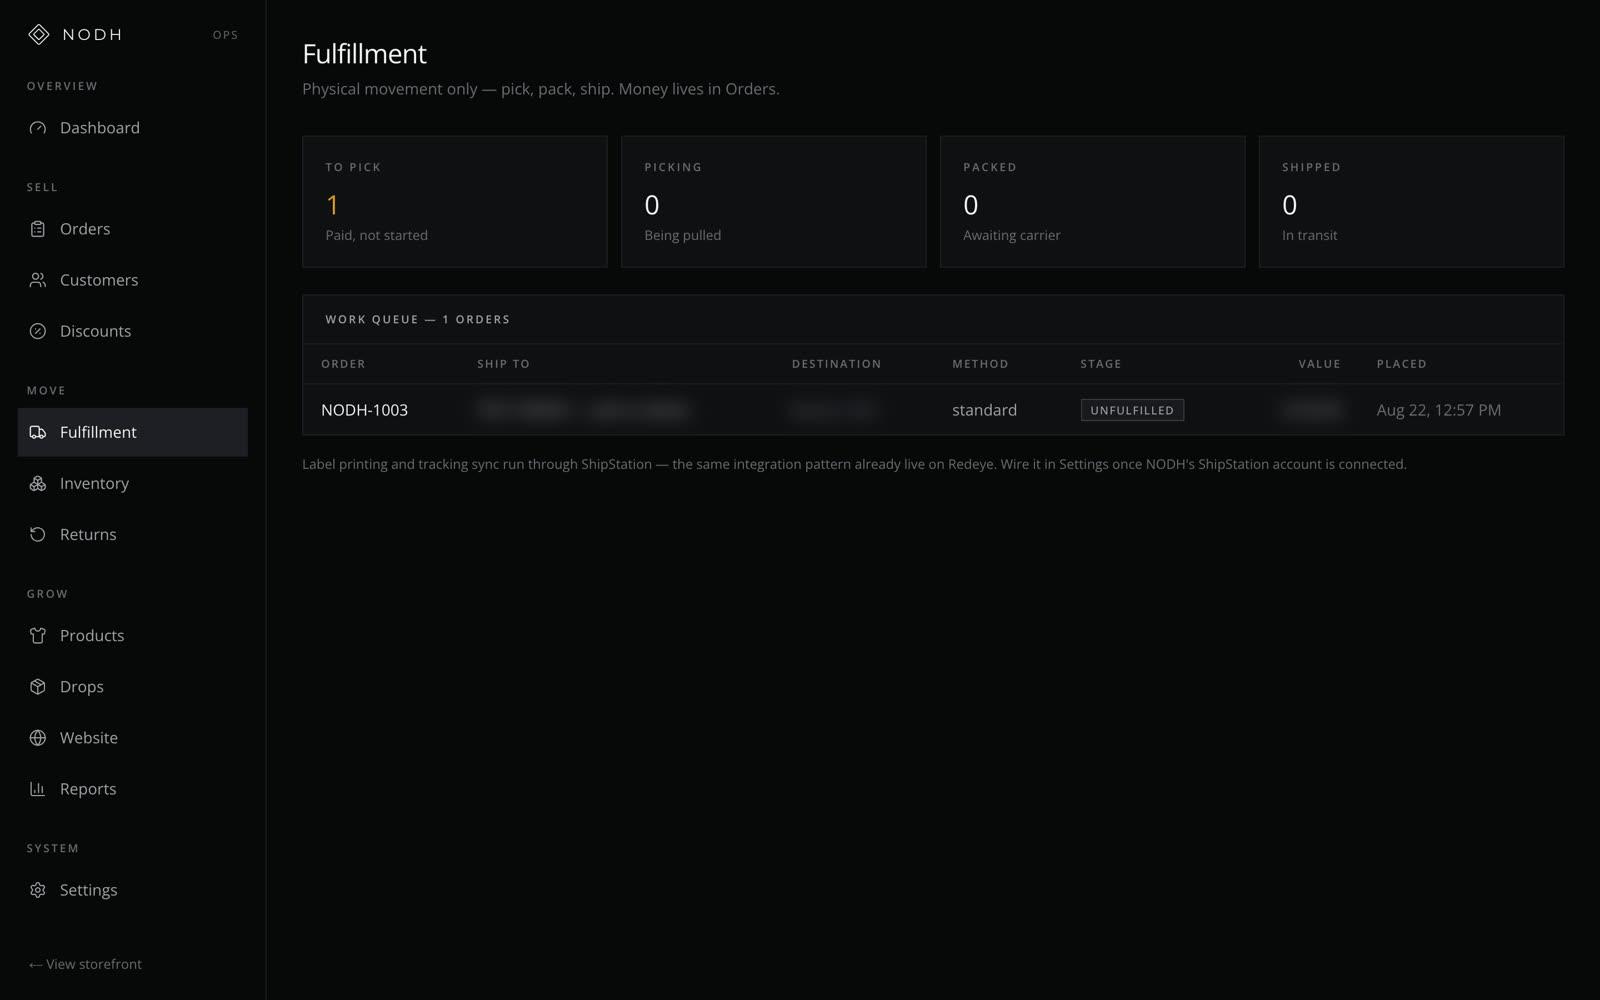
Task: Click the View storefront link
Action: [85, 964]
